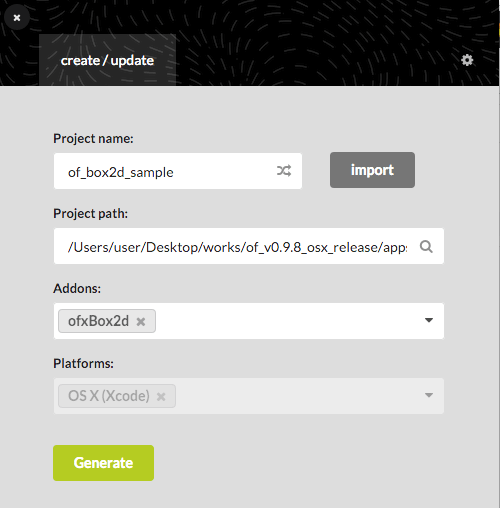Expand the Platforms dropdown arrow
Screen dimensions: 500x508
point(429,395)
